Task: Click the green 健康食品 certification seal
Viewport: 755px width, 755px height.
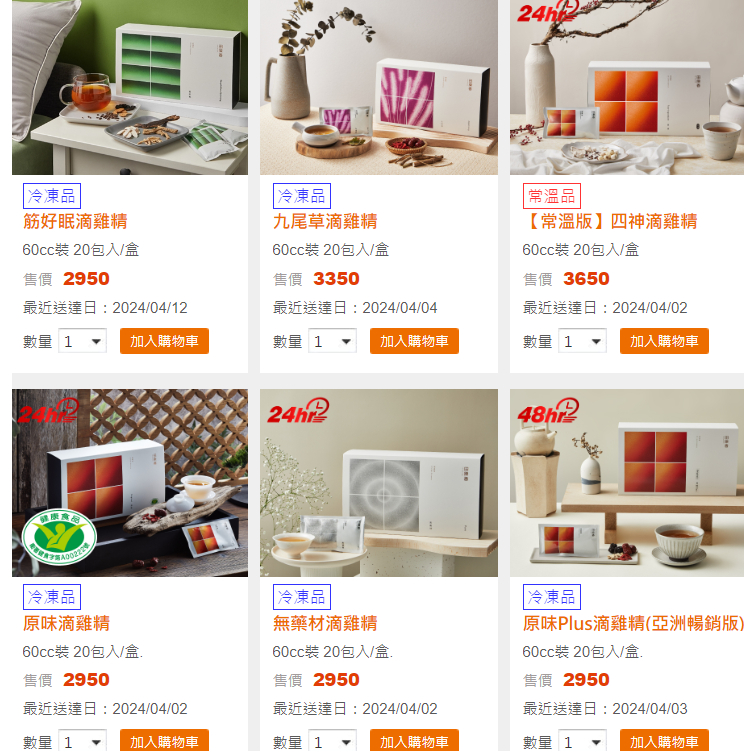Action: 60,536
